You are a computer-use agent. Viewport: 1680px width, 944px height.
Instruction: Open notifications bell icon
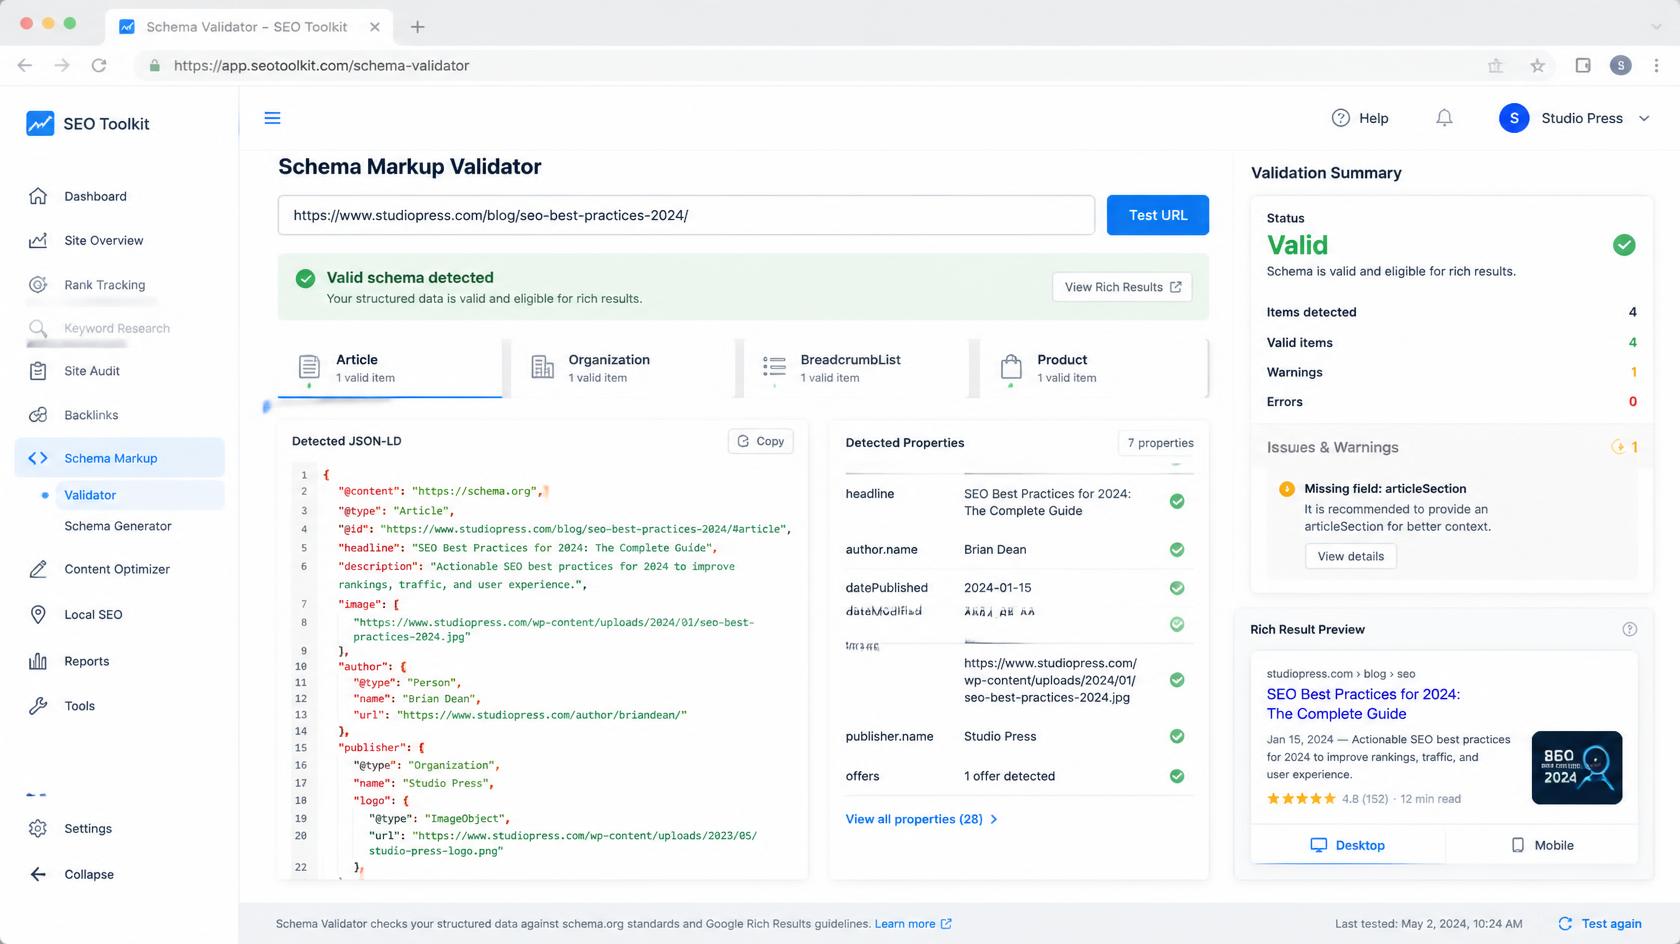coord(1444,118)
